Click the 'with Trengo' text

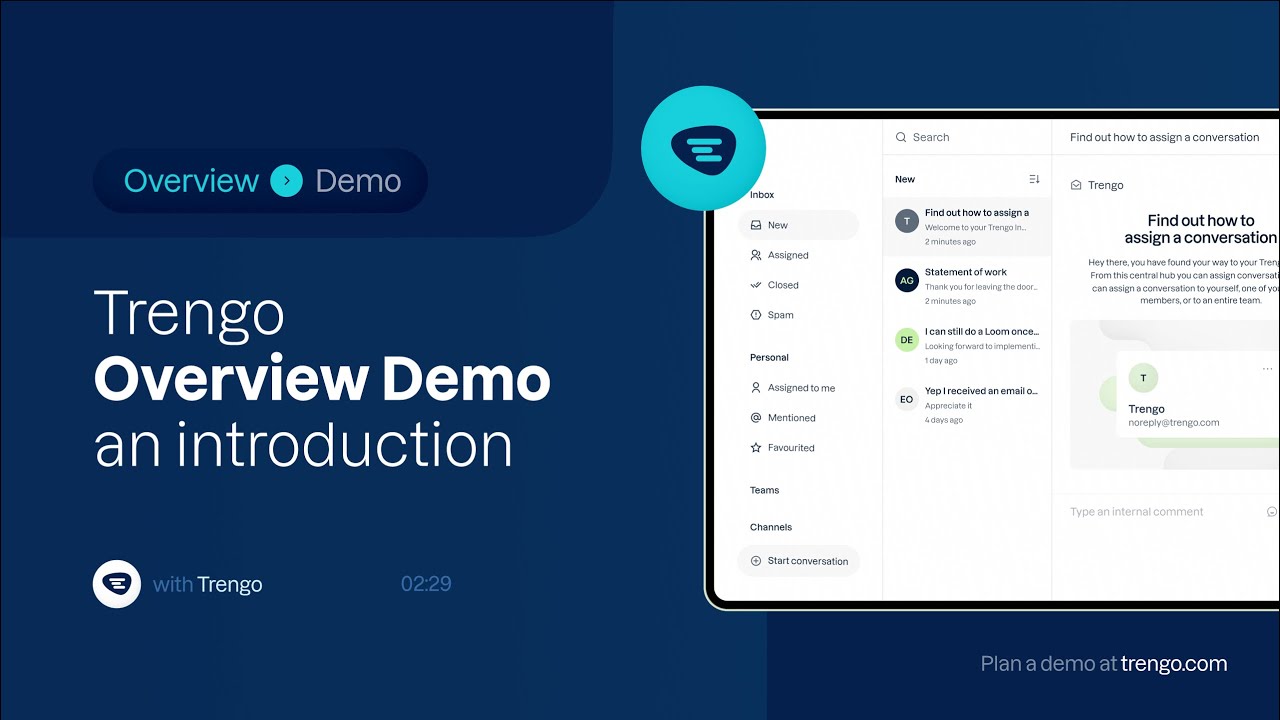(x=208, y=584)
